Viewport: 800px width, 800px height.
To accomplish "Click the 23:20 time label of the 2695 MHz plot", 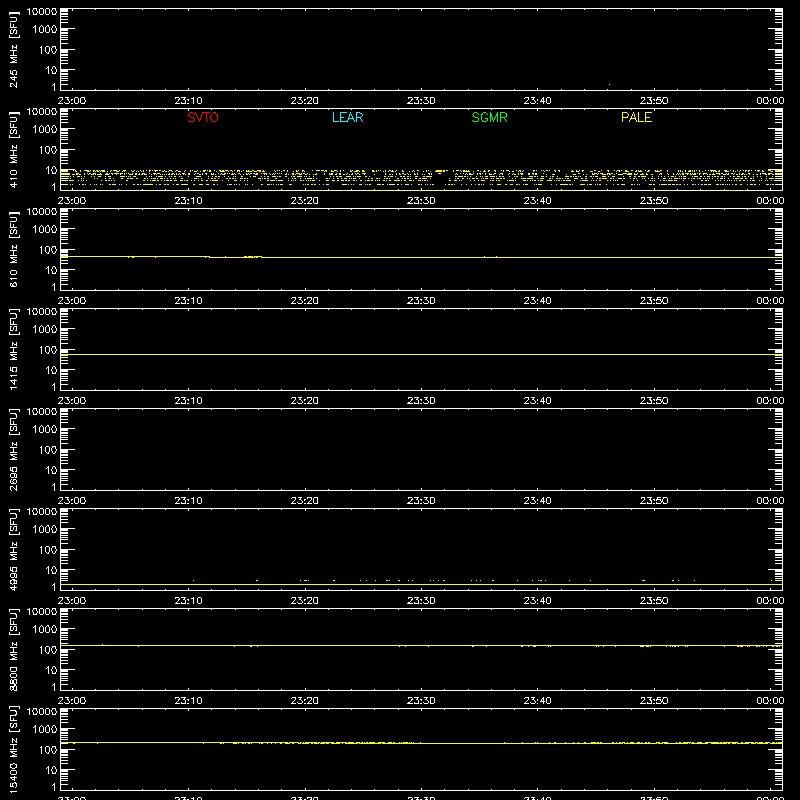I will tap(305, 501).
